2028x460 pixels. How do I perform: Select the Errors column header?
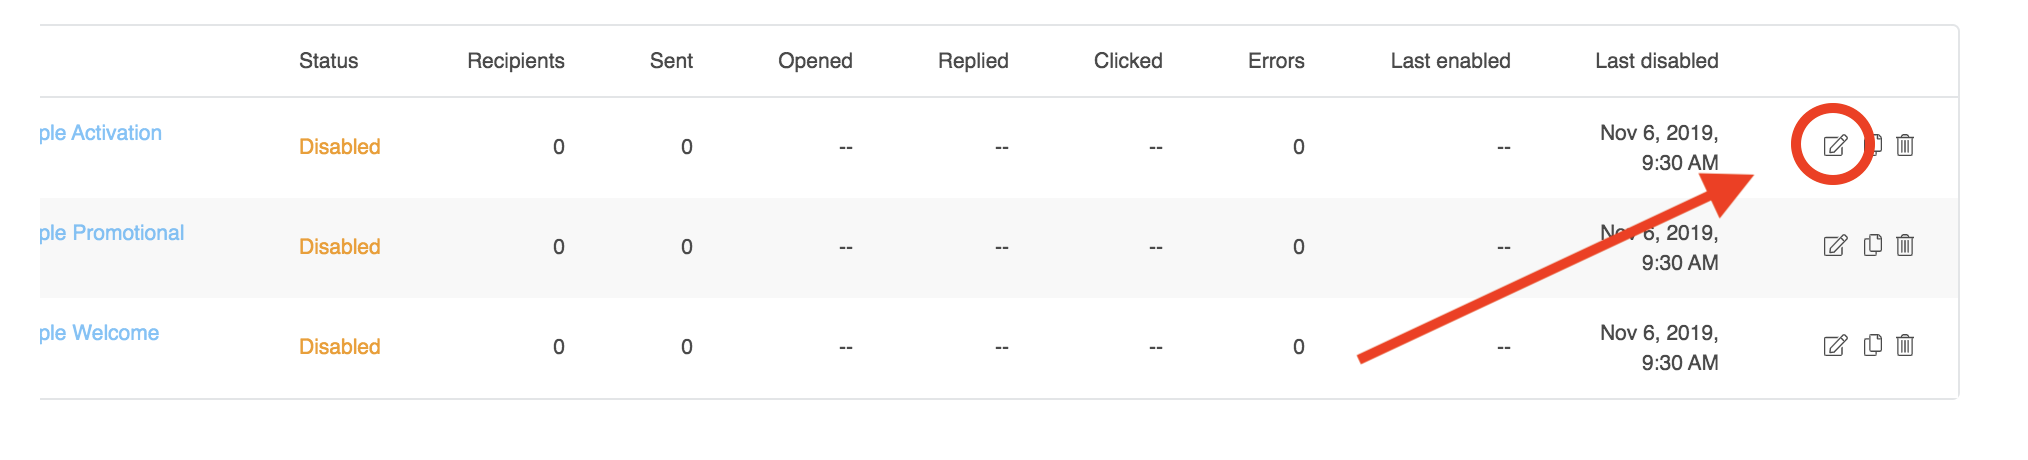pos(1276,61)
